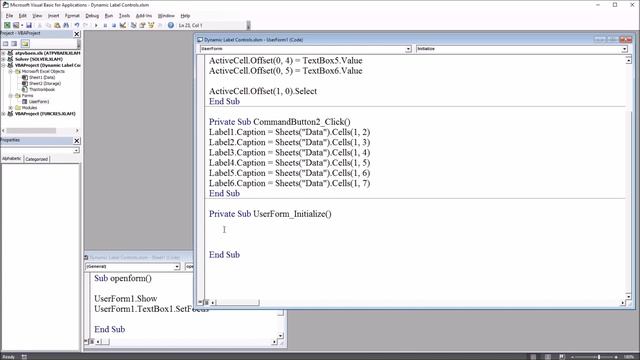This screenshot has width=640, height=360.
Task: Click View Code icon in Project panel
Action: [6, 44]
